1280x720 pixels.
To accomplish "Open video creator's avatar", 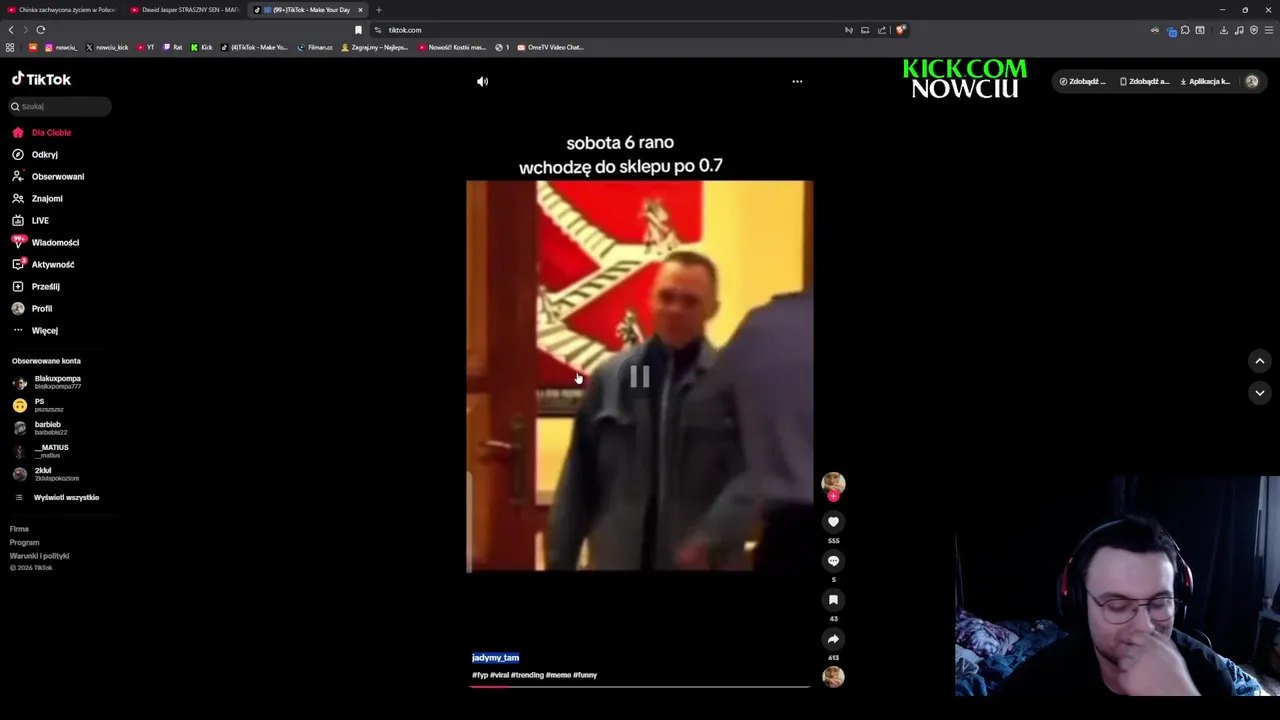I will (x=833, y=483).
